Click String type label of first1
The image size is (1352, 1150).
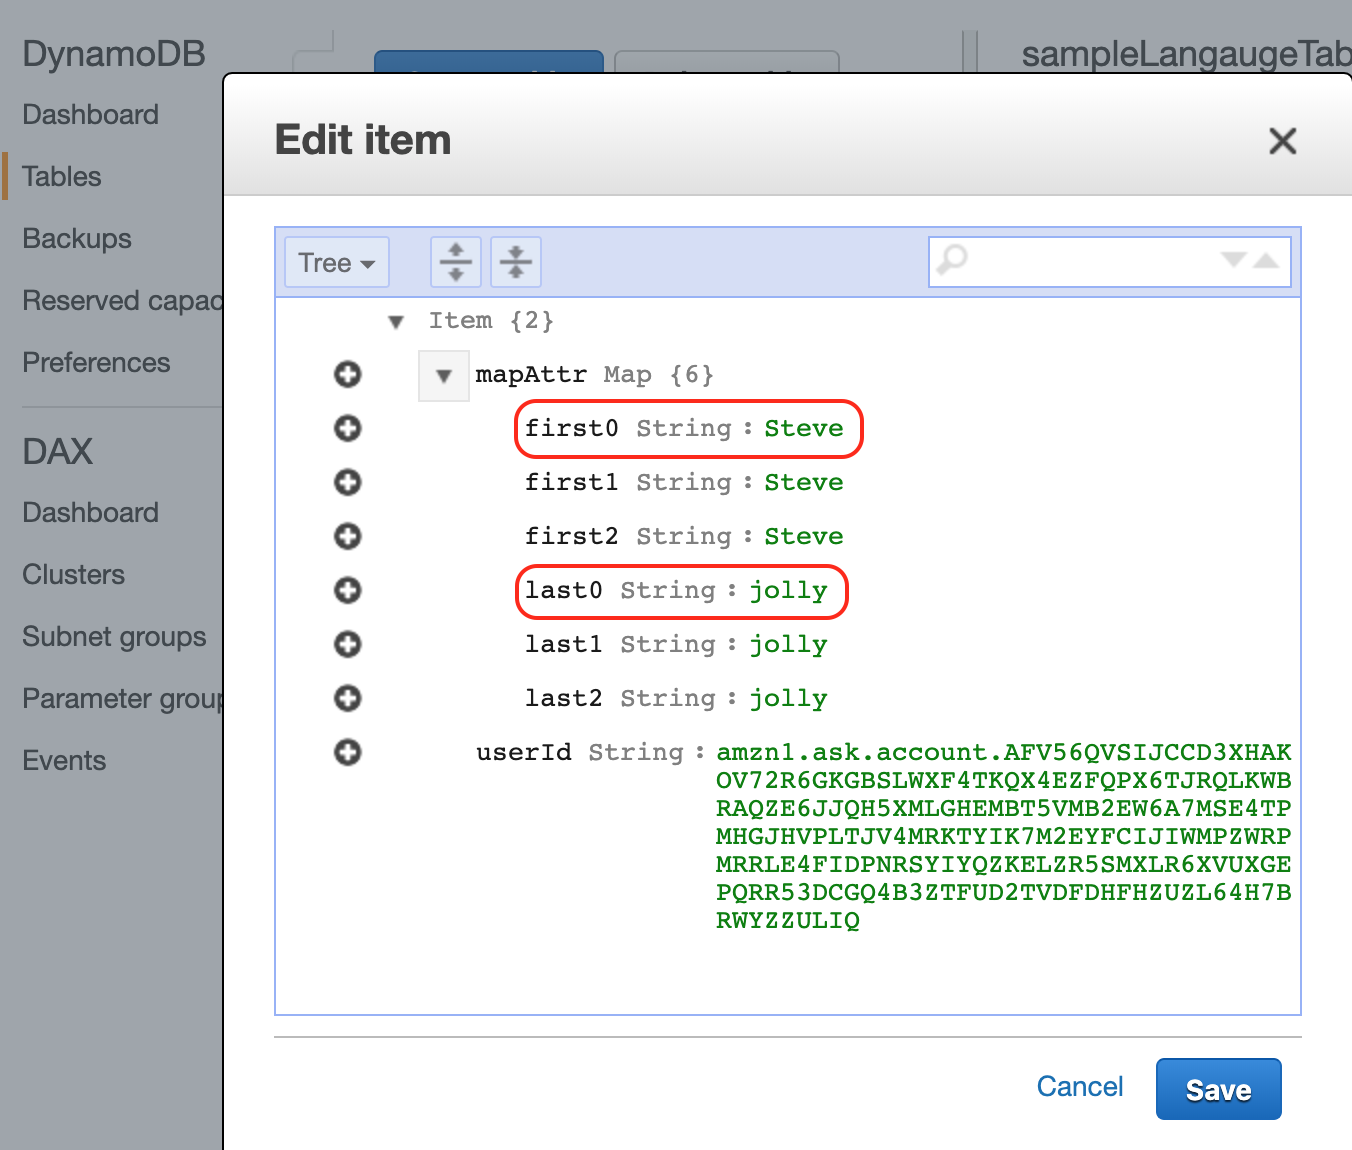pos(684,483)
